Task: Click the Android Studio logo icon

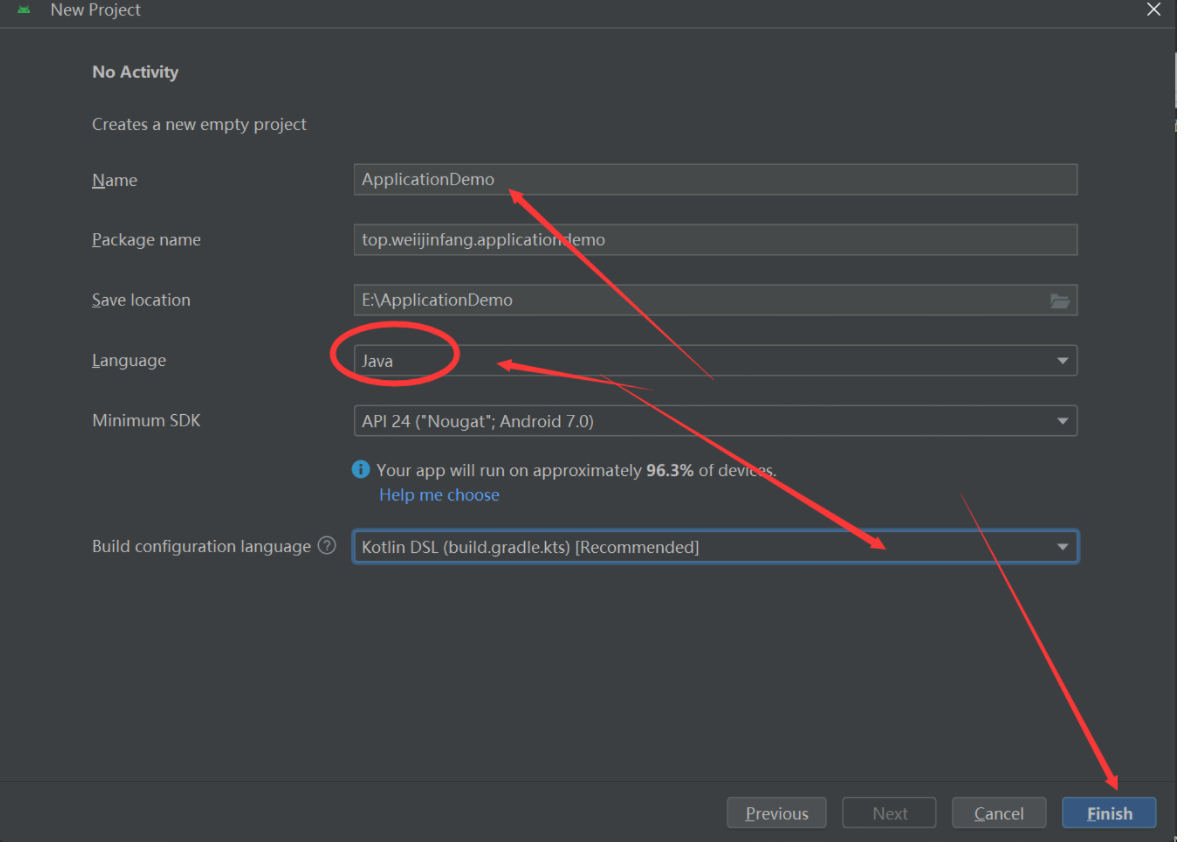Action: 24,10
